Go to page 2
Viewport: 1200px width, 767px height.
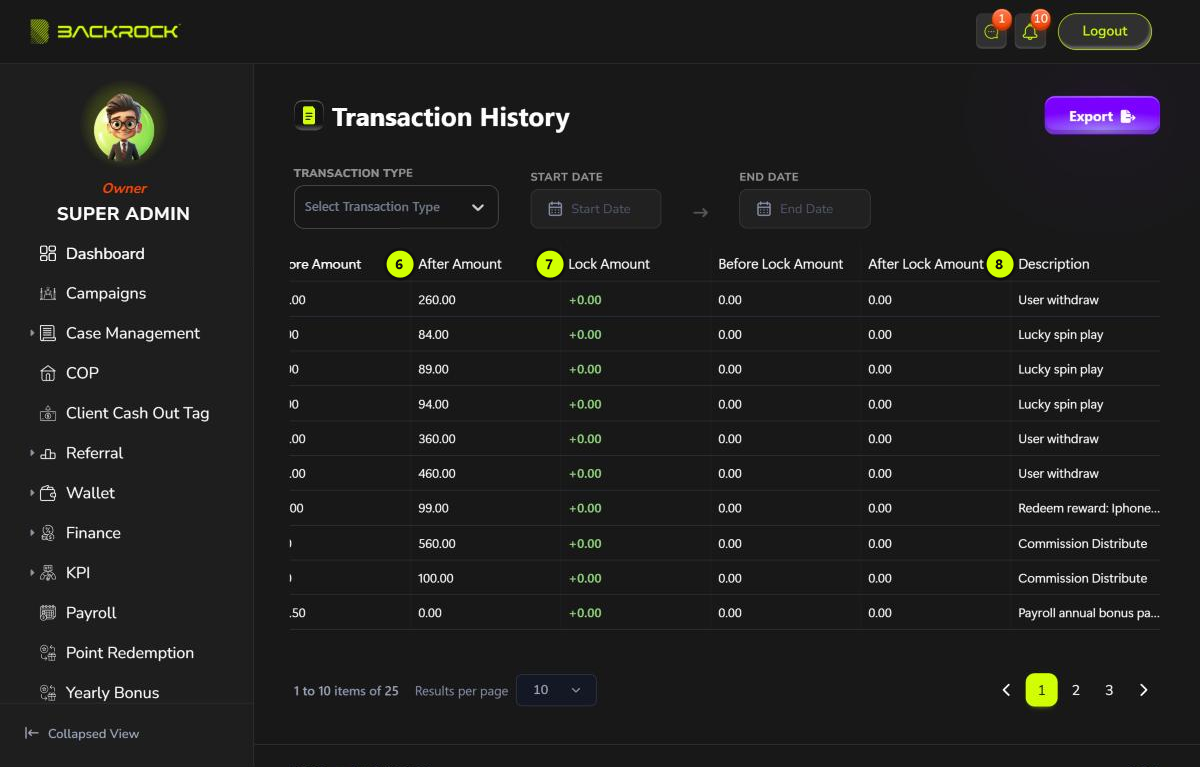coord(1075,690)
